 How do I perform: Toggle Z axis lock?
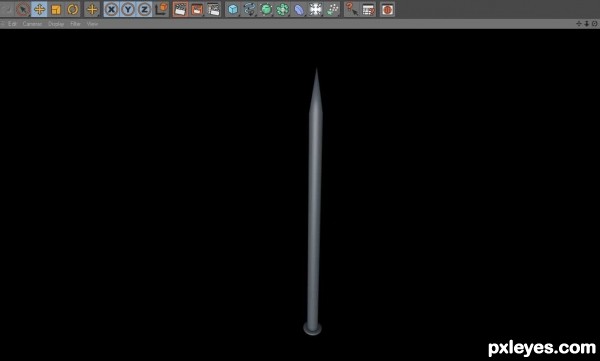(x=144, y=9)
